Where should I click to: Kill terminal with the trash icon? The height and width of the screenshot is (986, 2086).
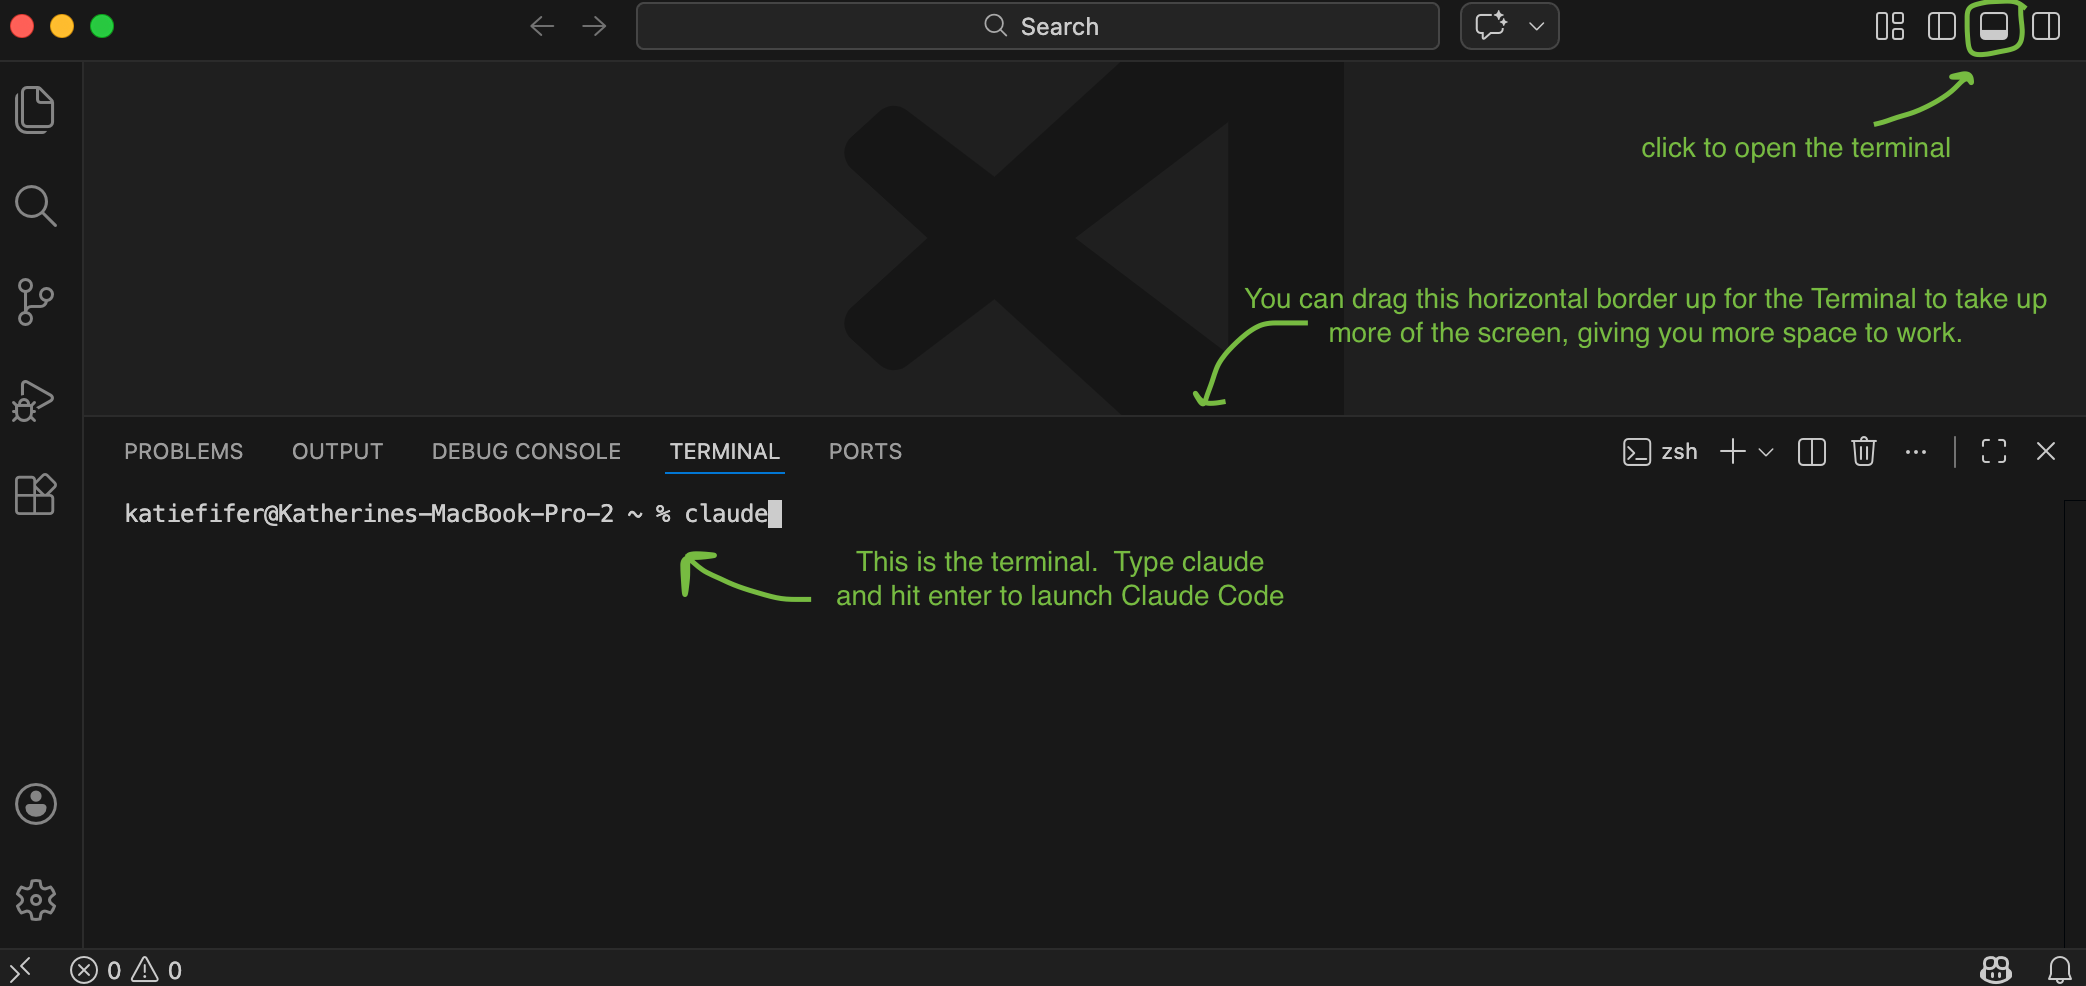tap(1863, 452)
